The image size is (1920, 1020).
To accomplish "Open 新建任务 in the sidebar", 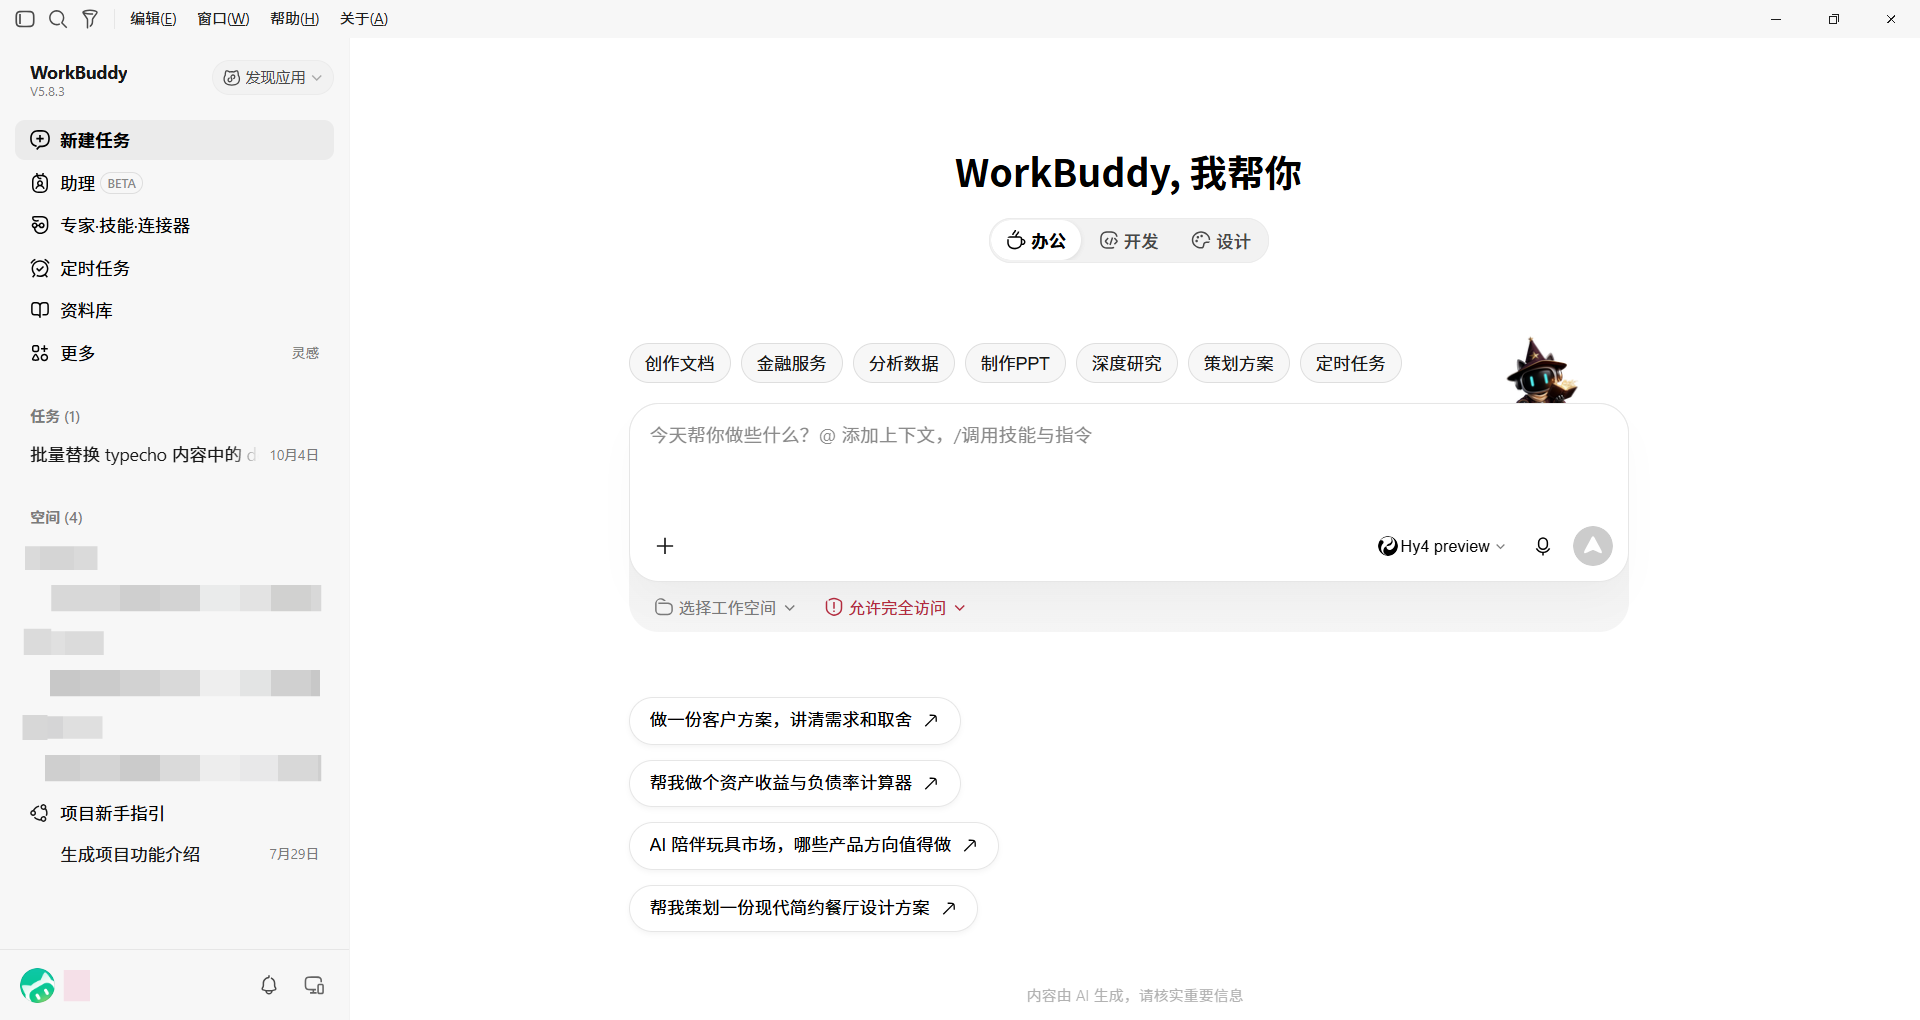I will point(174,140).
